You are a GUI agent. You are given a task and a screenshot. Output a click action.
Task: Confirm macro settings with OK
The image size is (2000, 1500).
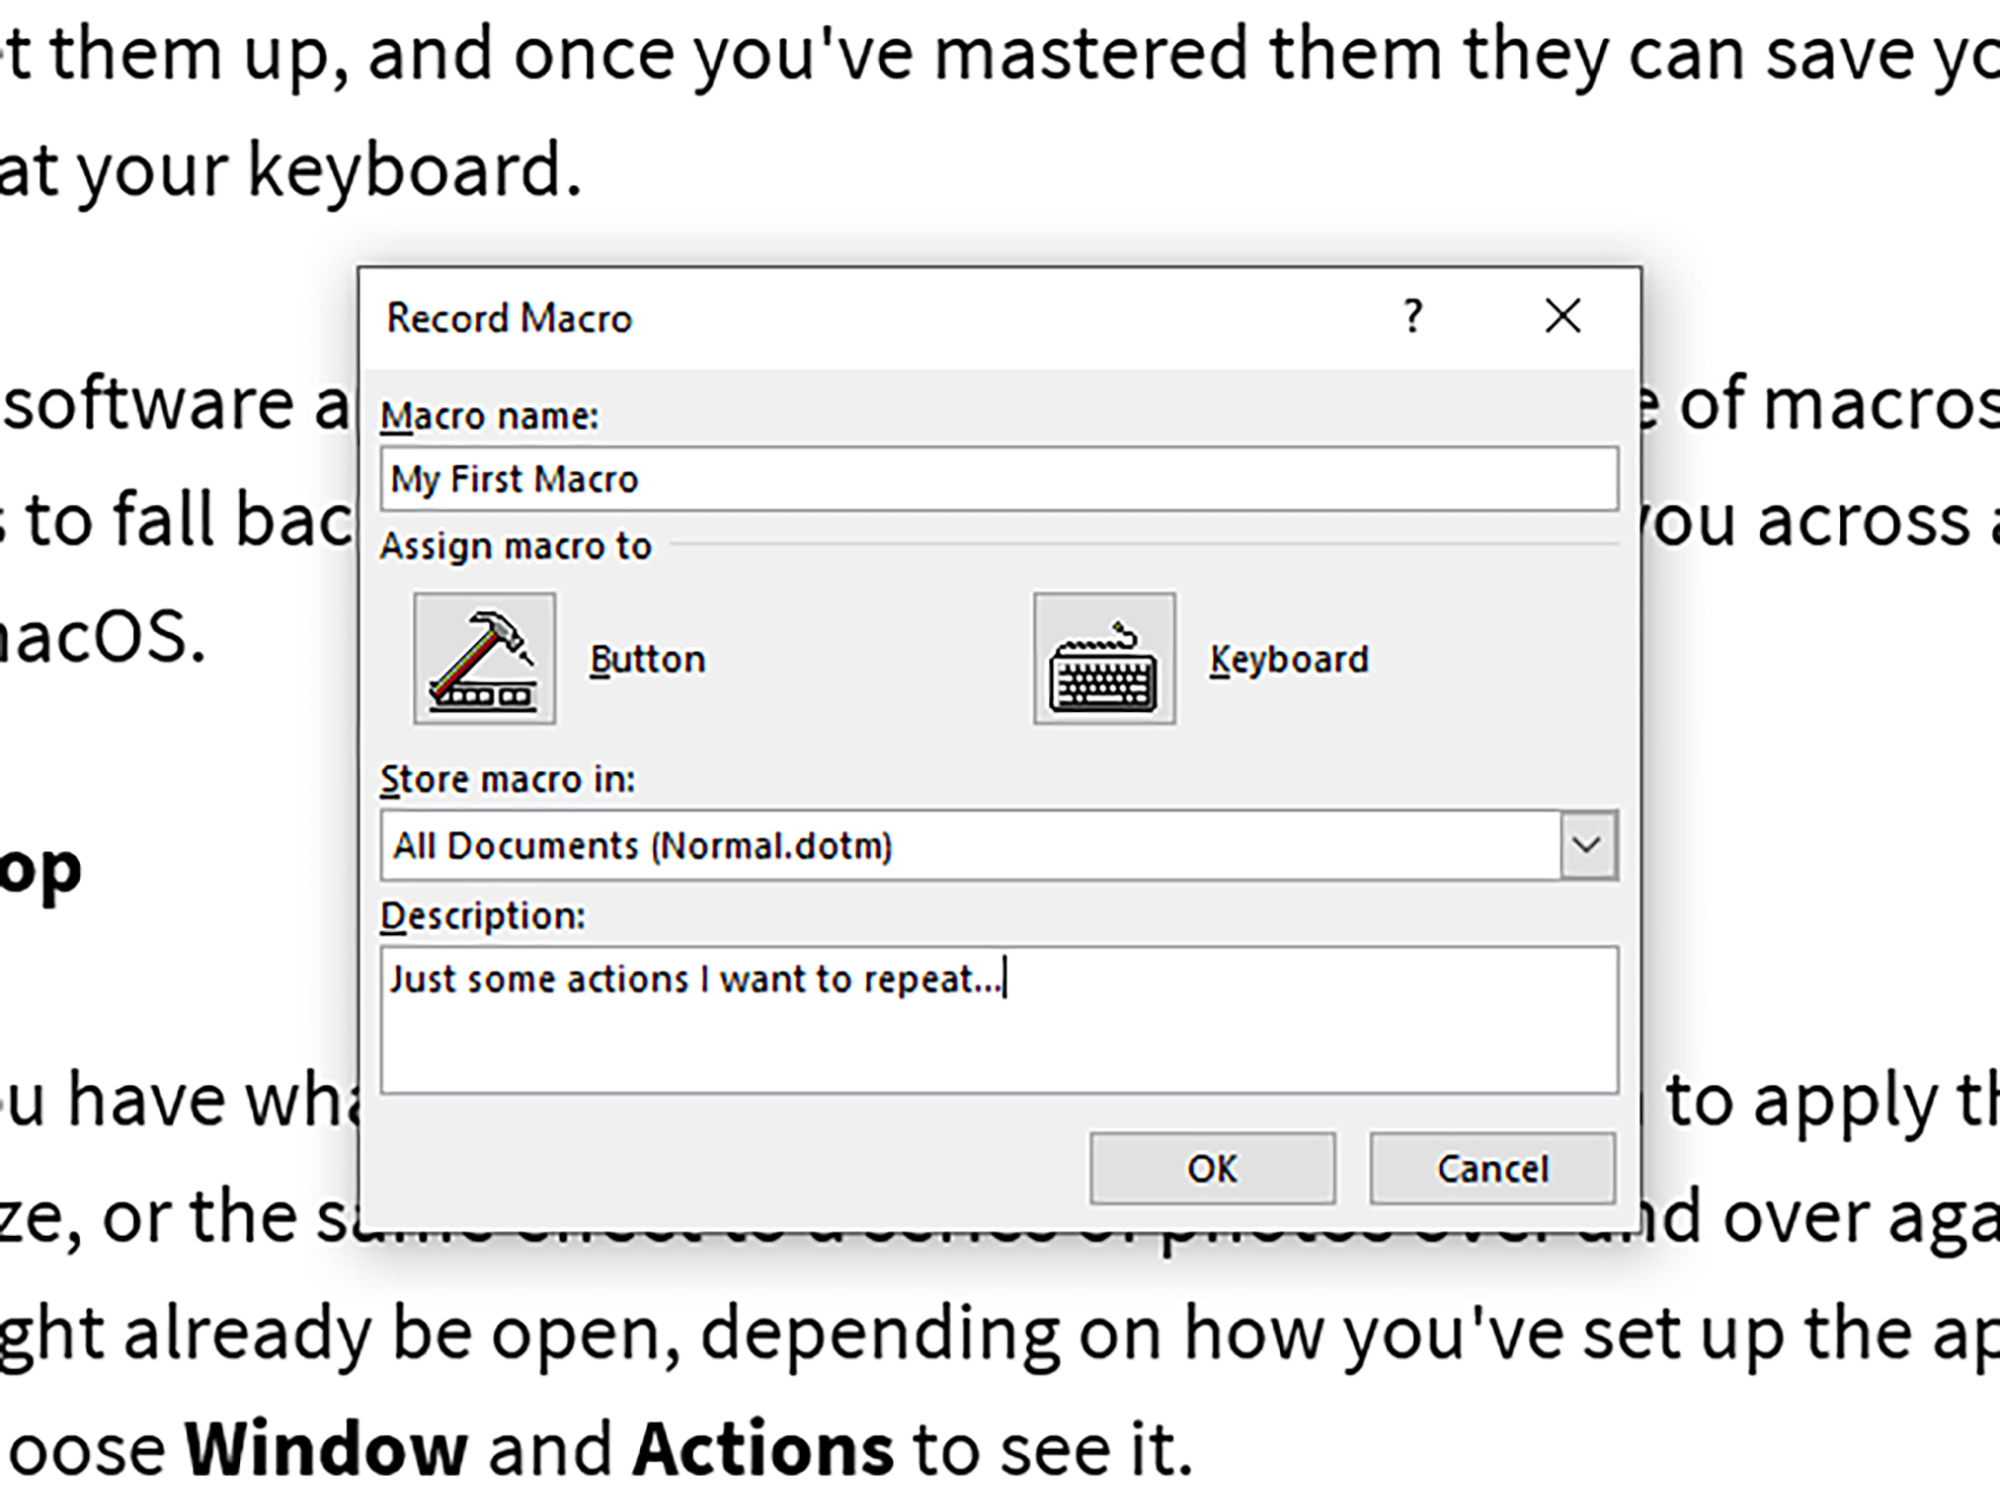[1213, 1168]
